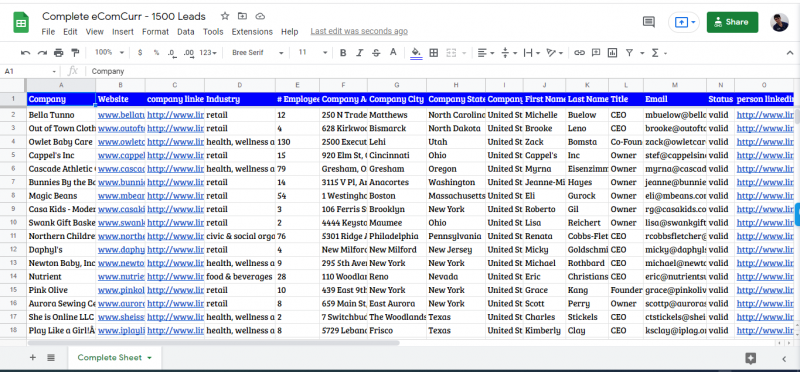Toggle bold formatting
800x372 pixels.
343,53
